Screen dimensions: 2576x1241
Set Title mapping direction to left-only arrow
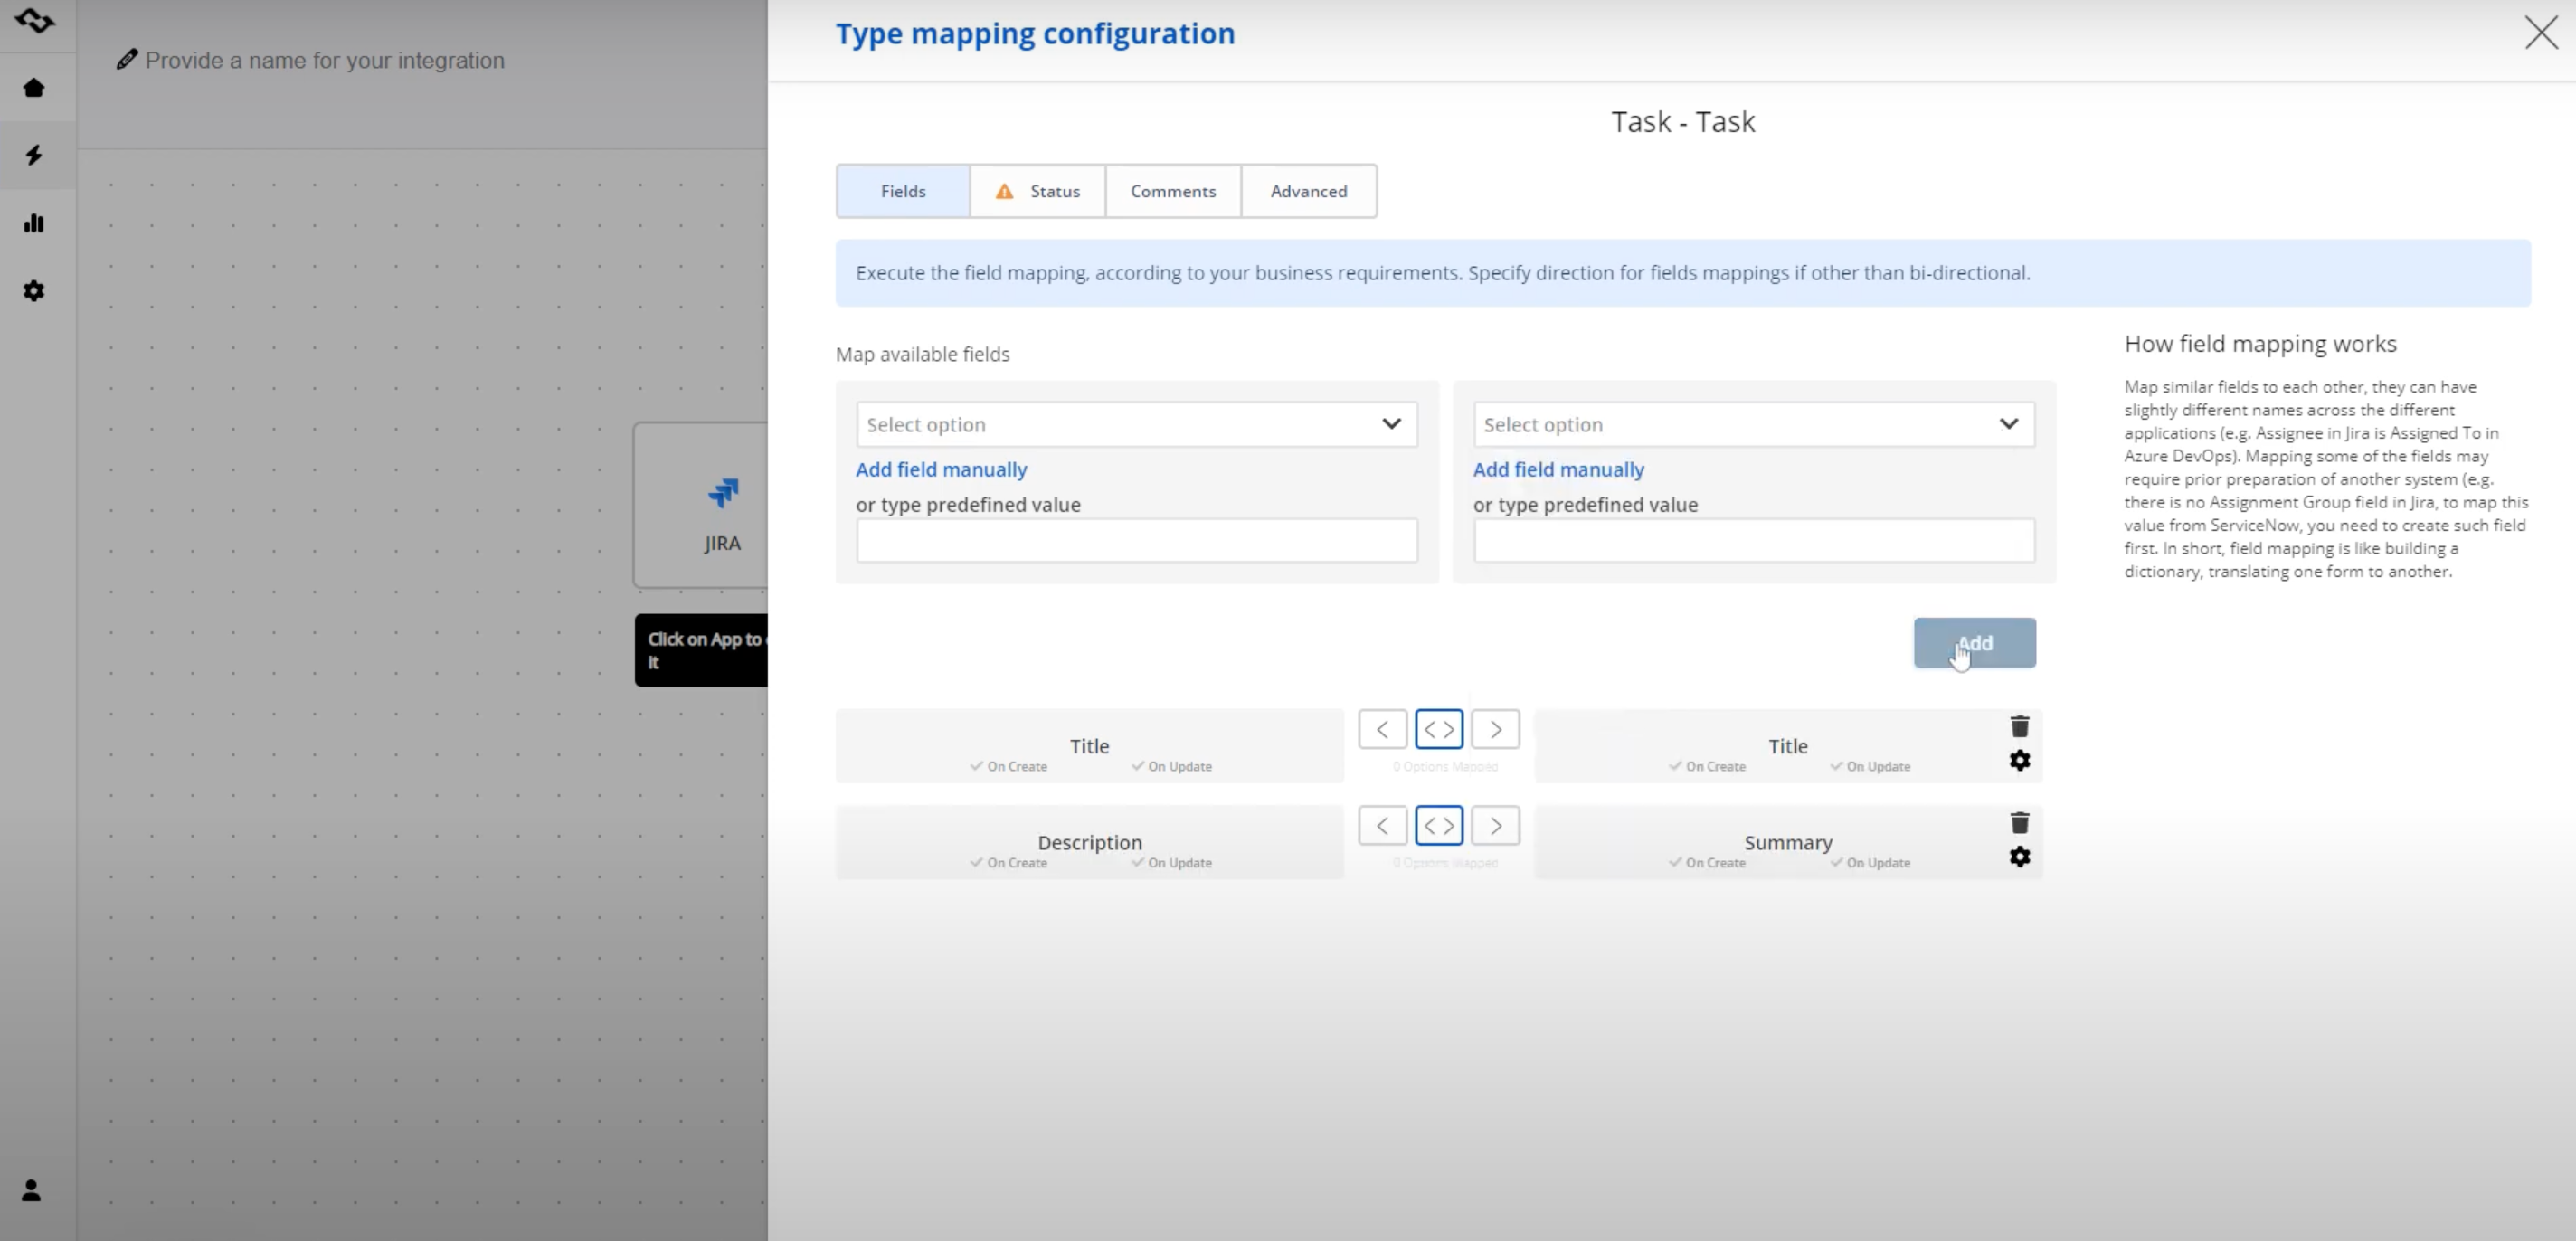click(1382, 728)
